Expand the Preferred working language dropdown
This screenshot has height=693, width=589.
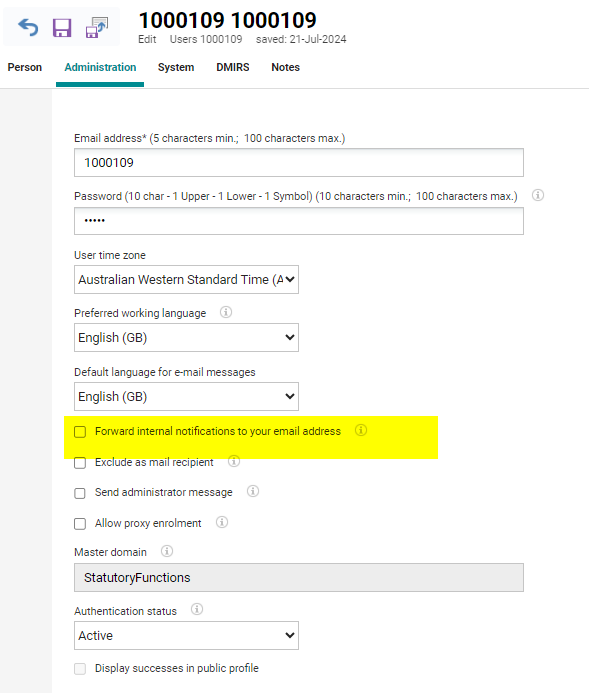tap(186, 338)
